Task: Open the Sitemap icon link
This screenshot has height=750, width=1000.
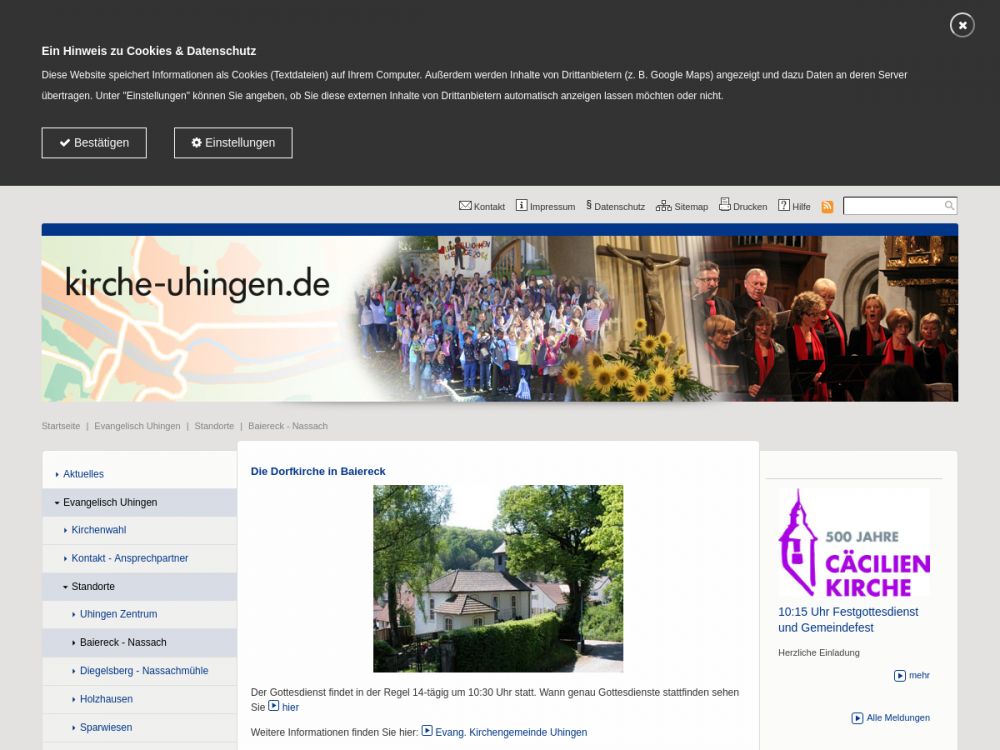Action: click(681, 206)
